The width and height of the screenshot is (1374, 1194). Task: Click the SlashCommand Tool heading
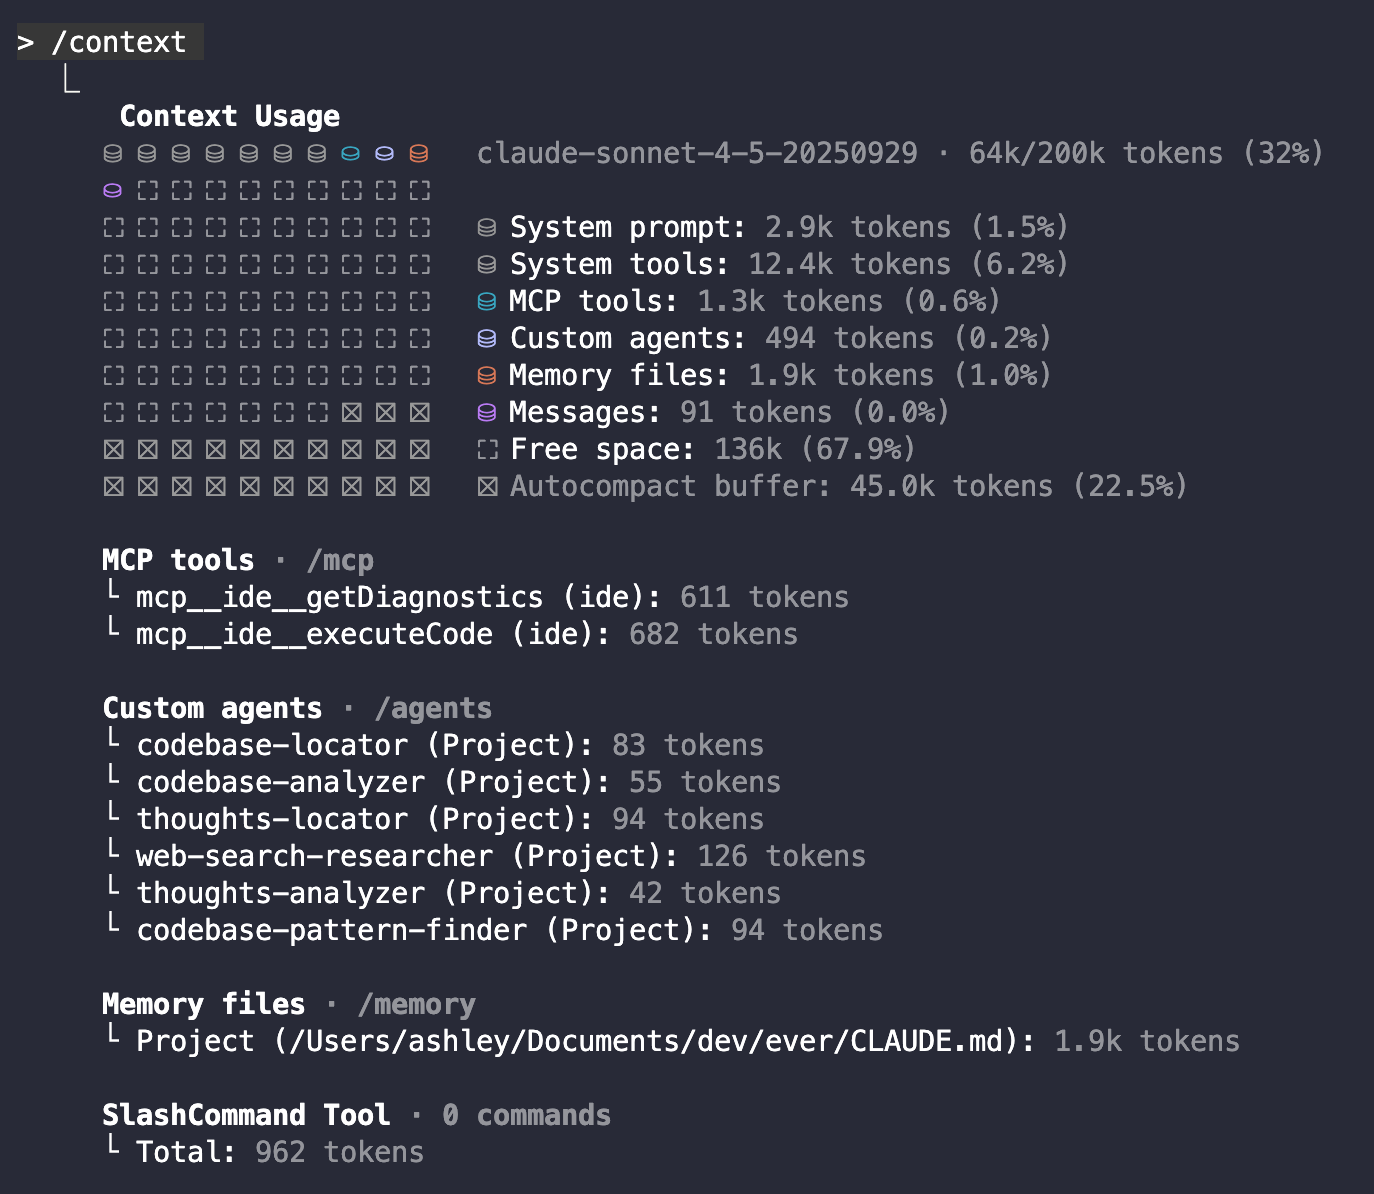[246, 1115]
